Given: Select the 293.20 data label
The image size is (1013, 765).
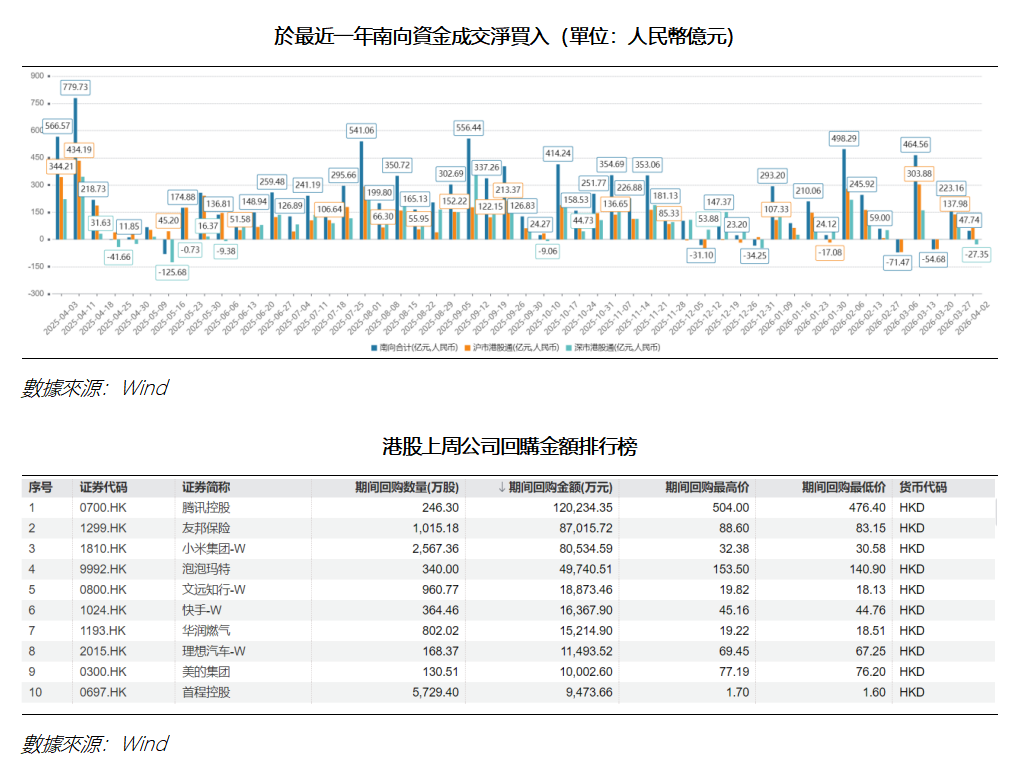Looking at the screenshot, I should pos(772,176).
